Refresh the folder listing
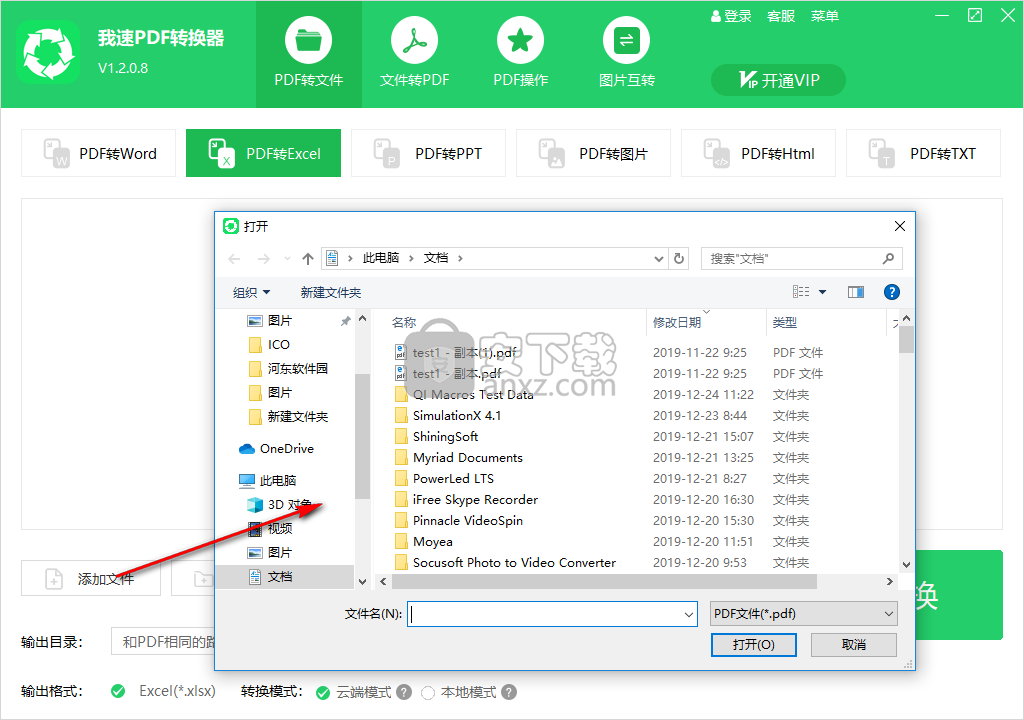The width and height of the screenshot is (1024, 720). (x=679, y=259)
